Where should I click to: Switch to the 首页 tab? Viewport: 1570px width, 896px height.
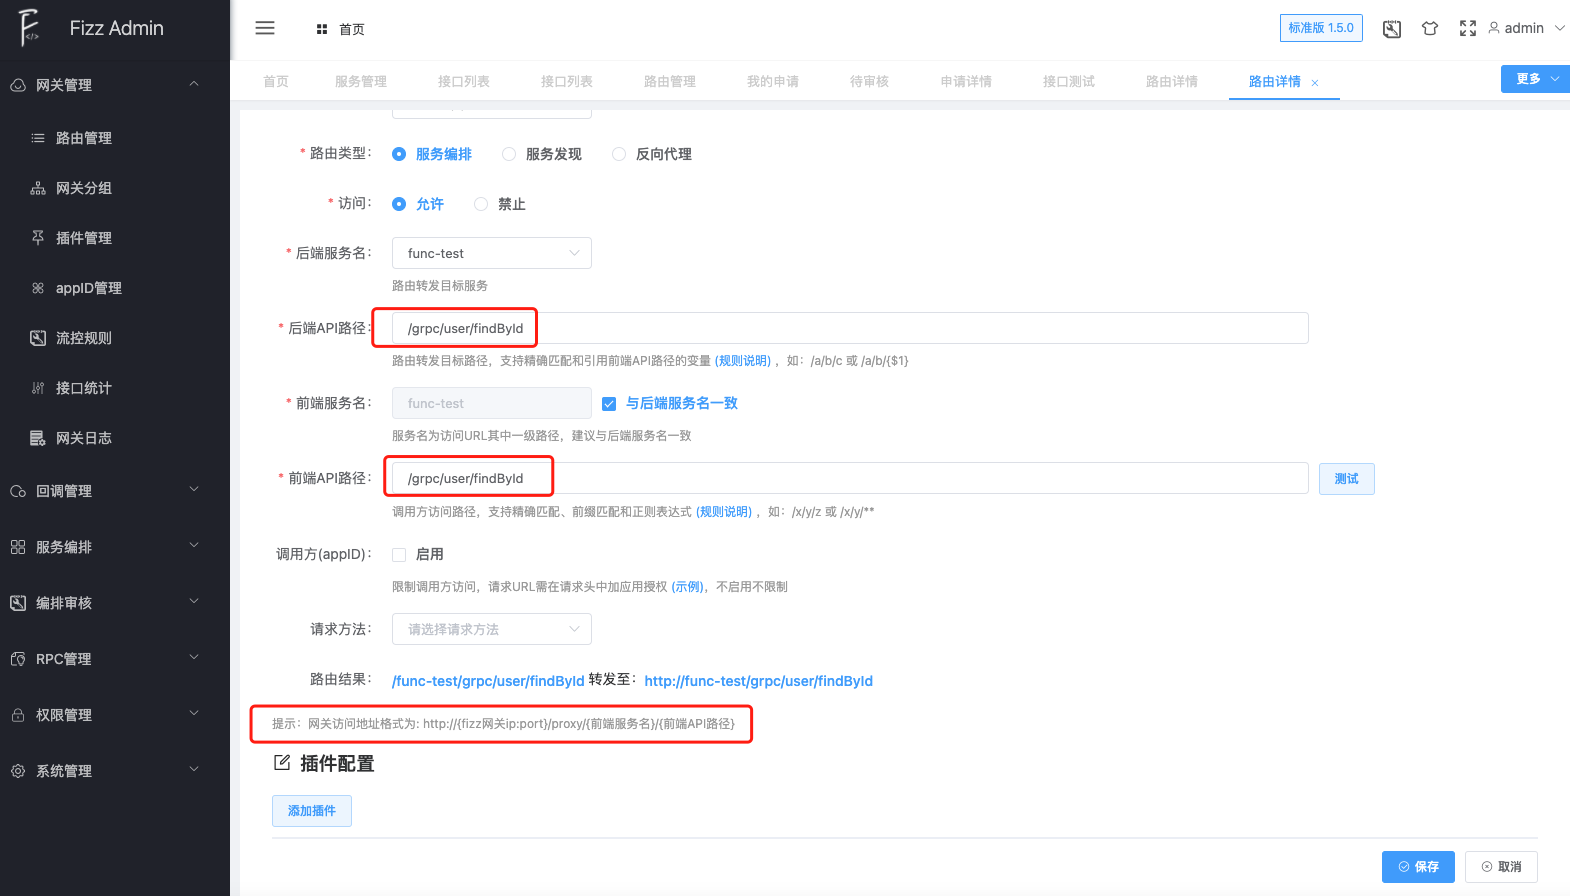coord(276,82)
